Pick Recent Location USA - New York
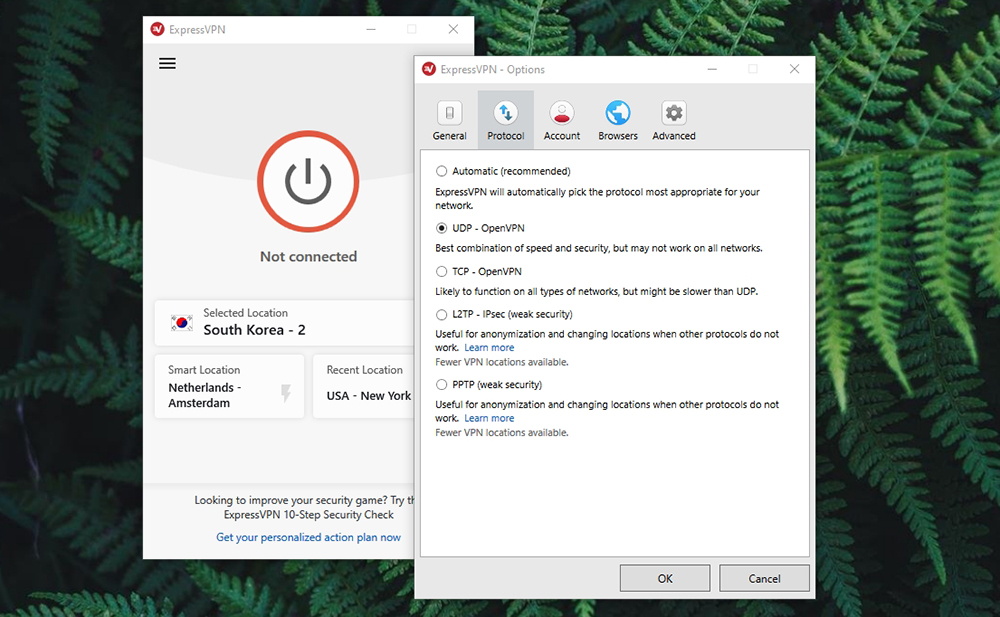Screen dimensions: 1000x617 coord(364,387)
